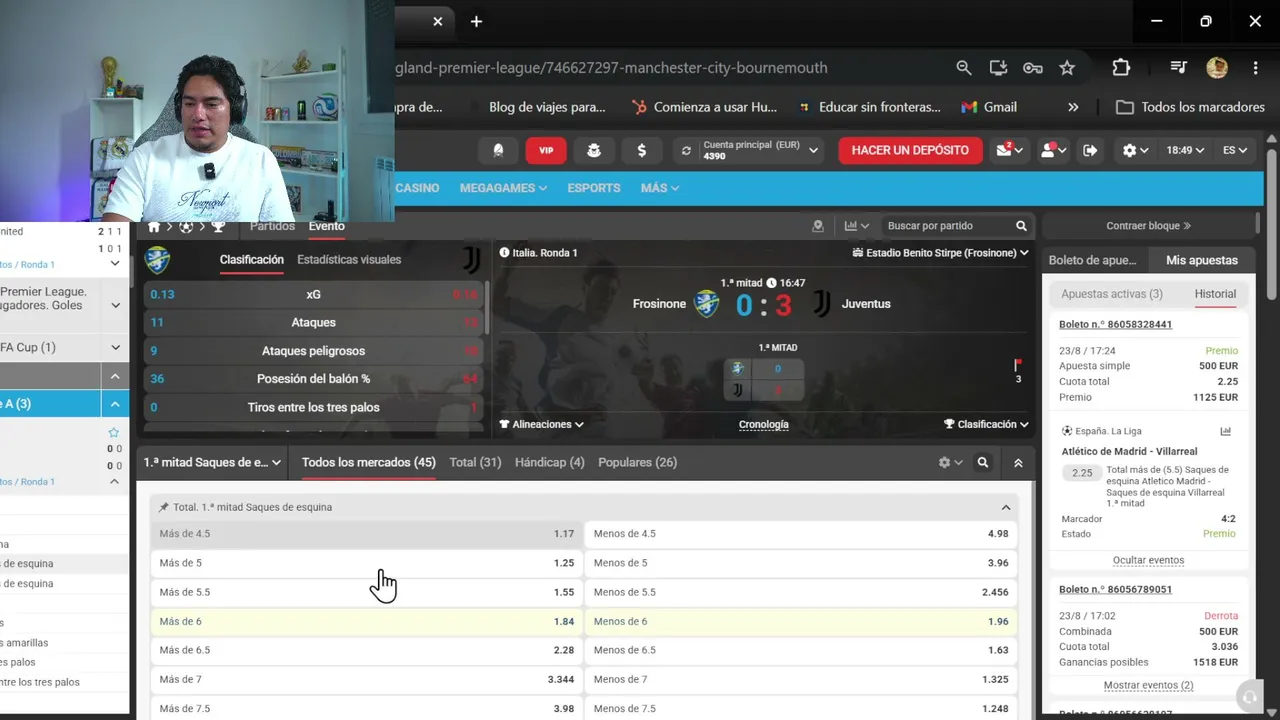Expand the Clasificación dropdown under scoreboard
The width and height of the screenshot is (1280, 720).
(x=986, y=424)
